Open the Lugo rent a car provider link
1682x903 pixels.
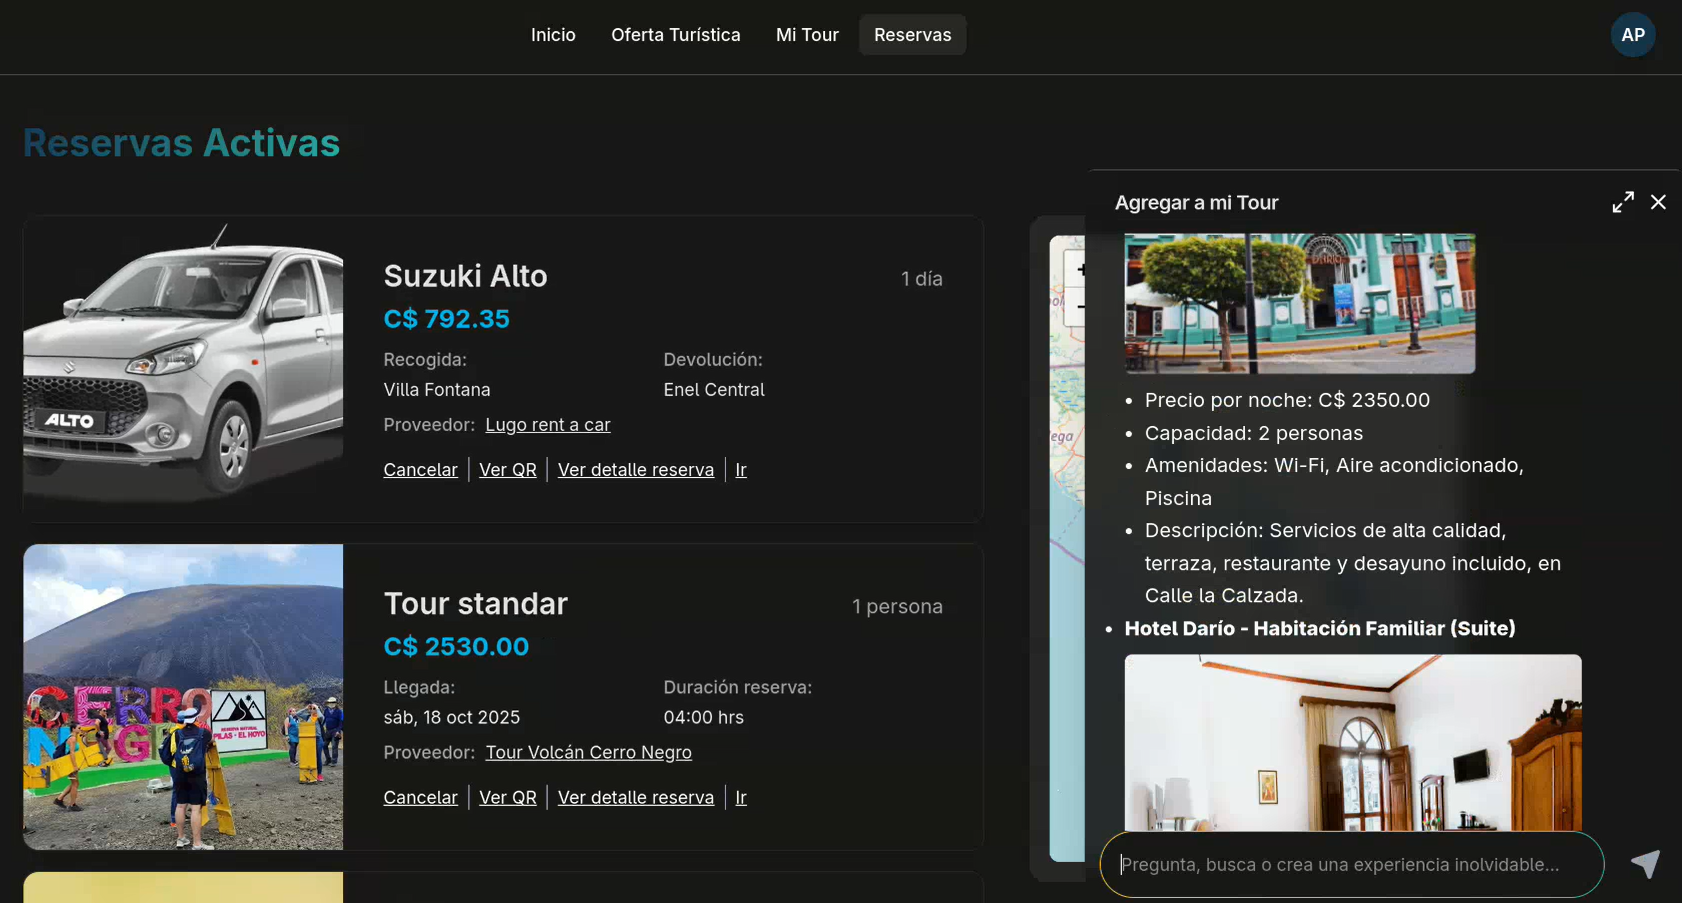(548, 425)
